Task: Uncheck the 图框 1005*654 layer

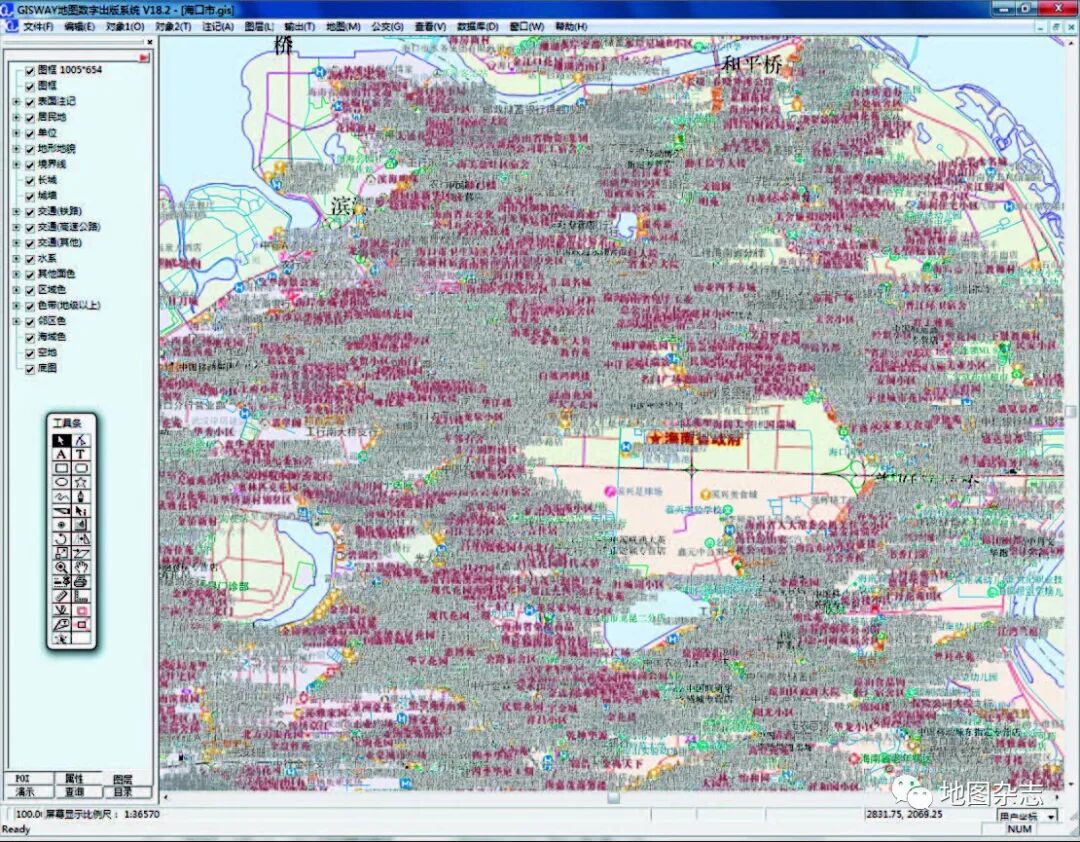Action: [30, 70]
